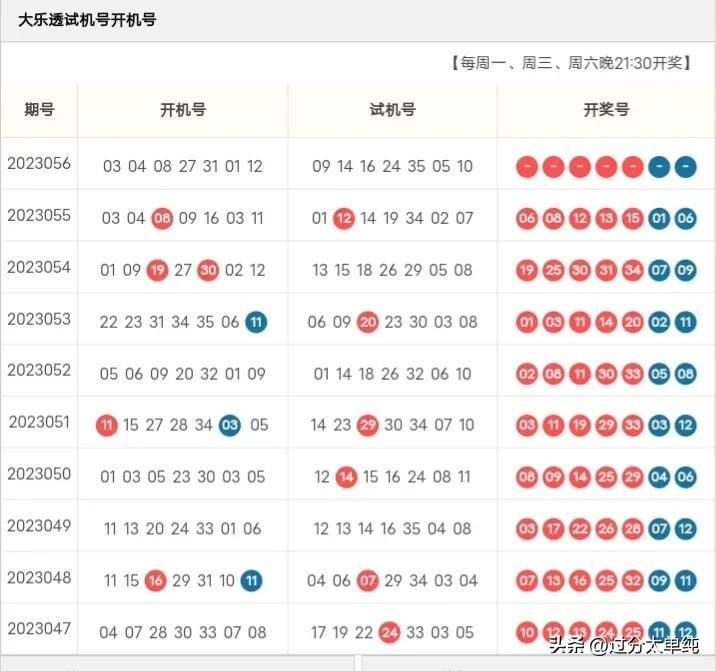Click period number 2023053
Screen dimensions: 716x671
click(x=39, y=319)
